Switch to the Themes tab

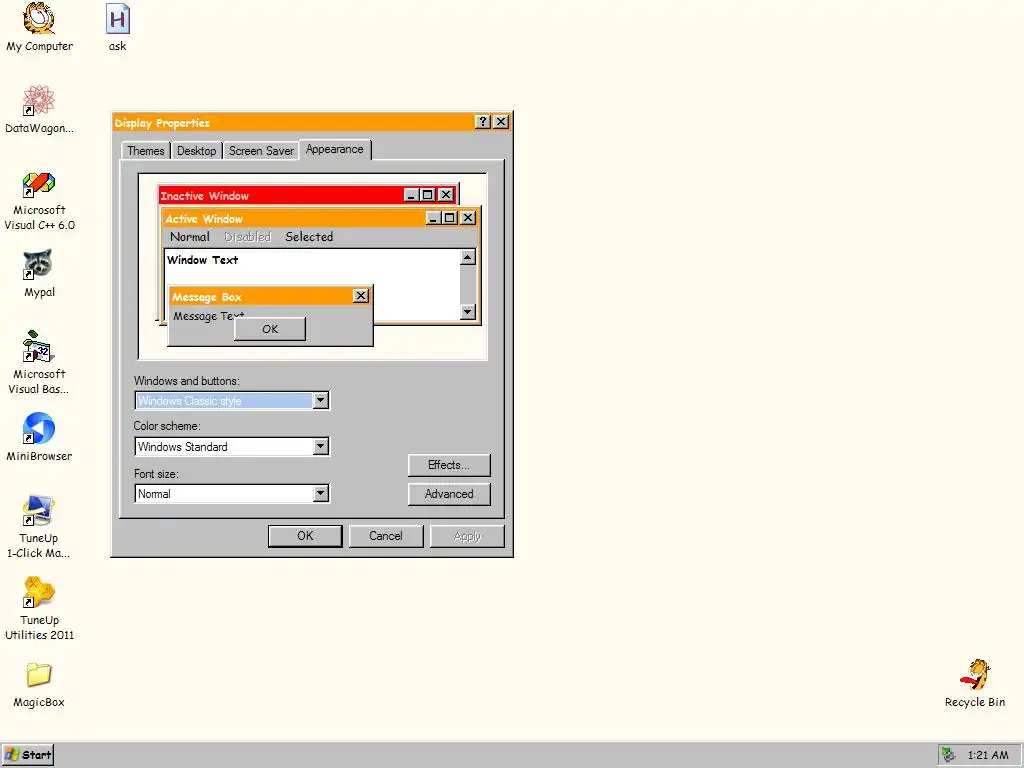[x=146, y=151]
